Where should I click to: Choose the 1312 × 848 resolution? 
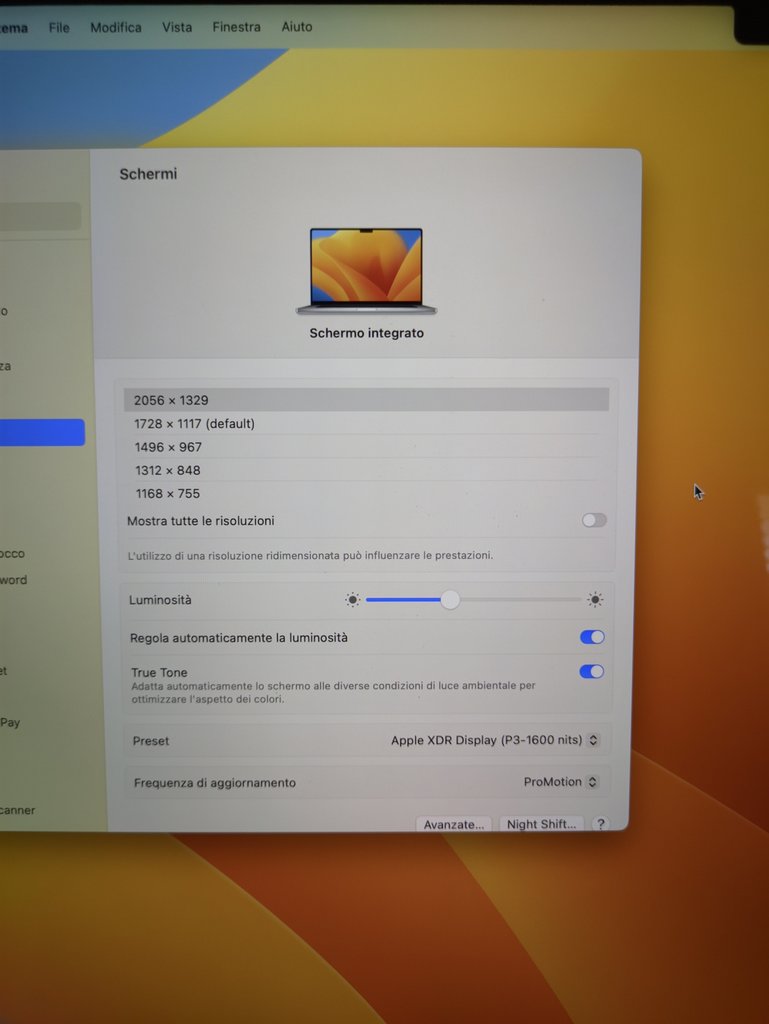[366, 470]
